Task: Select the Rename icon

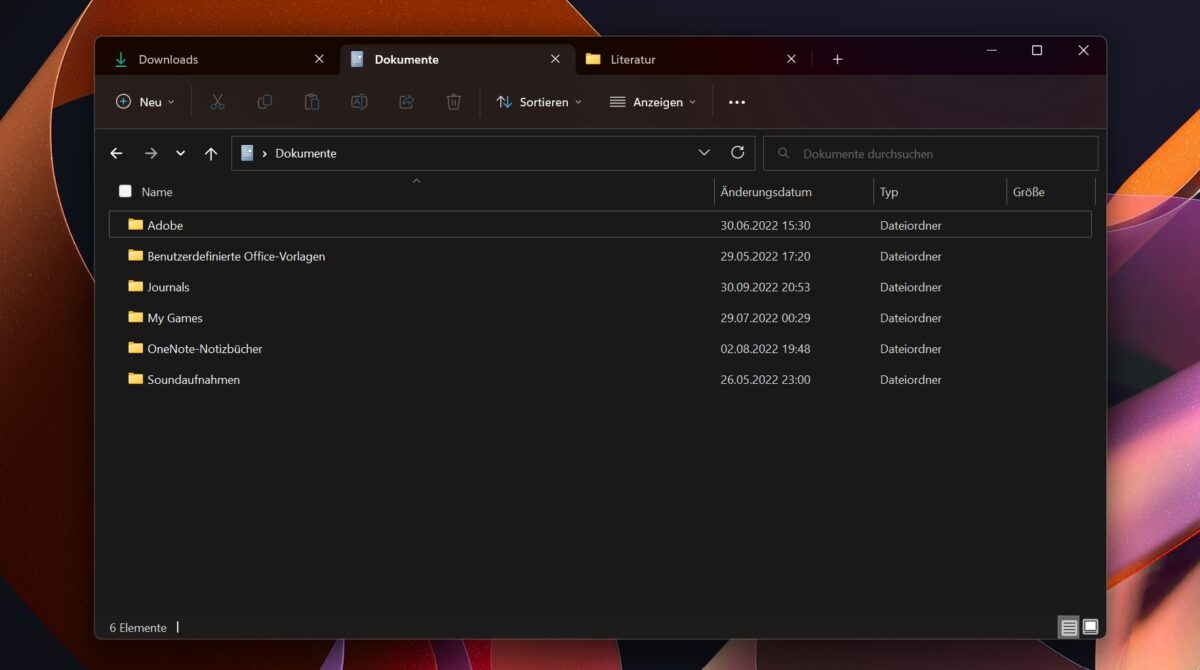Action: 359,101
